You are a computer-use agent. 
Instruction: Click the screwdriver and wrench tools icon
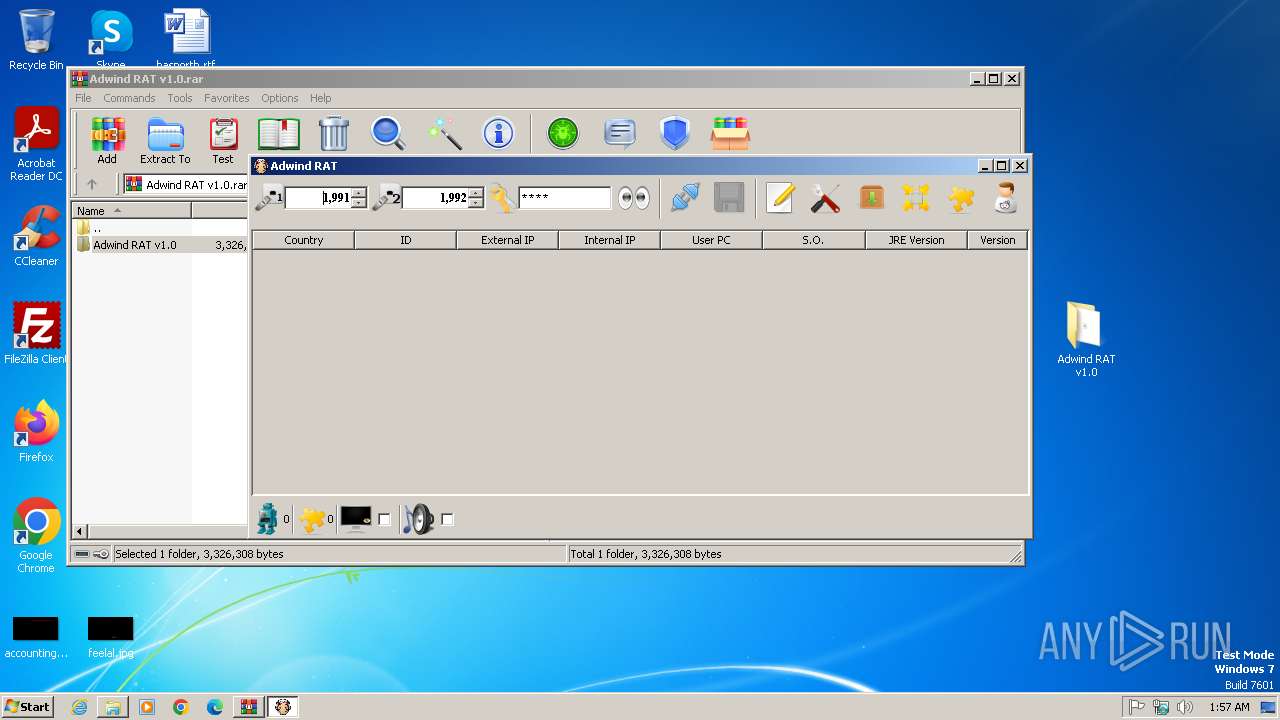[x=825, y=198]
